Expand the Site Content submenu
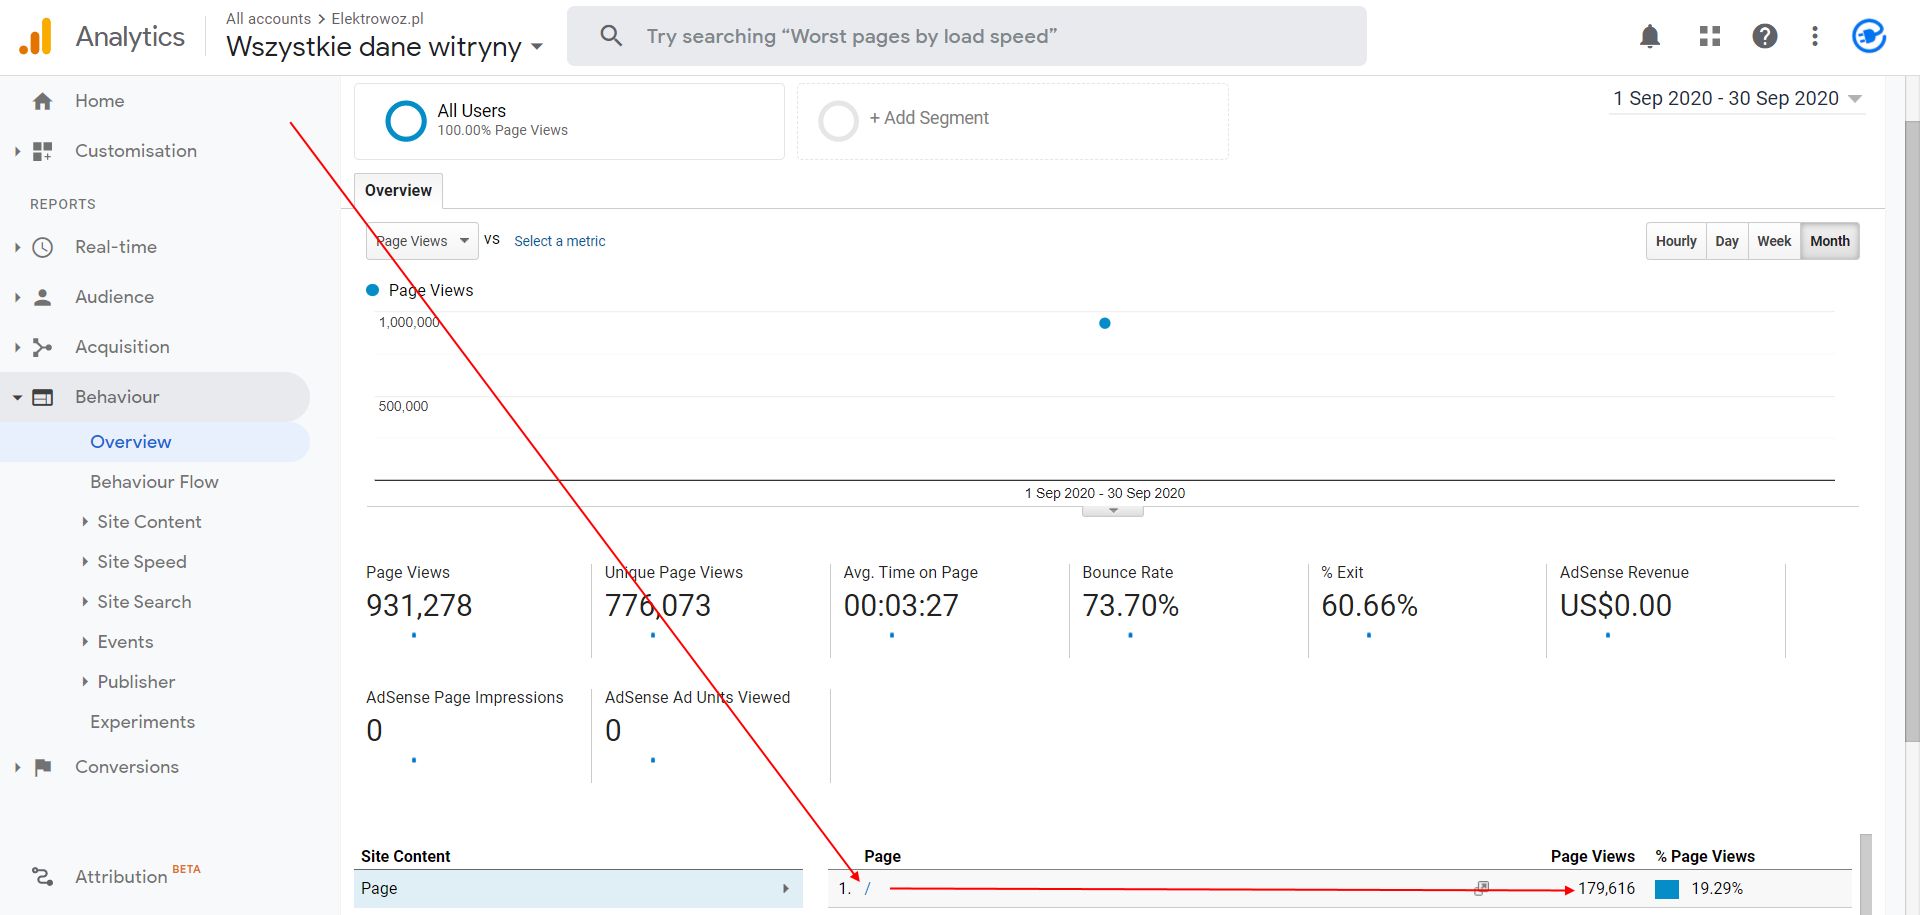The width and height of the screenshot is (1920, 915). [x=149, y=522]
